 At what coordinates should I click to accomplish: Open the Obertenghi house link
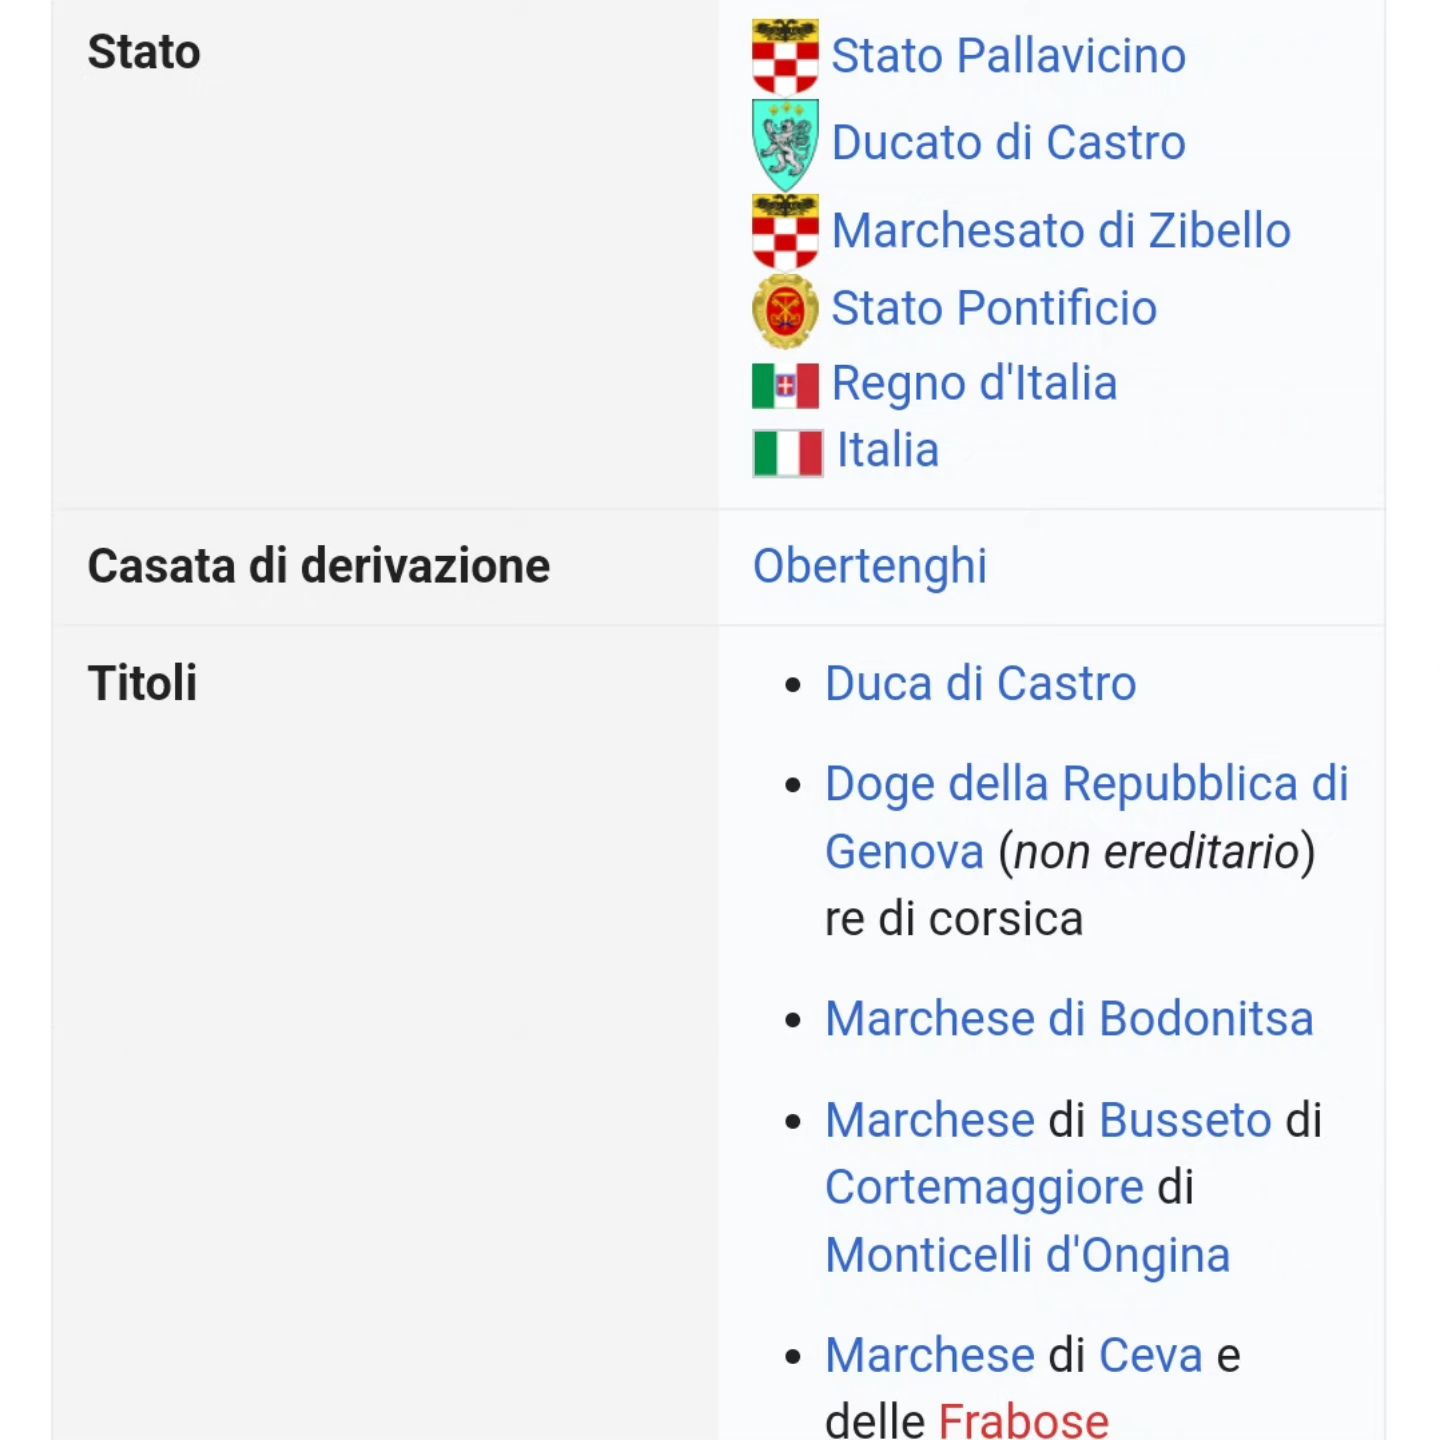(x=869, y=567)
